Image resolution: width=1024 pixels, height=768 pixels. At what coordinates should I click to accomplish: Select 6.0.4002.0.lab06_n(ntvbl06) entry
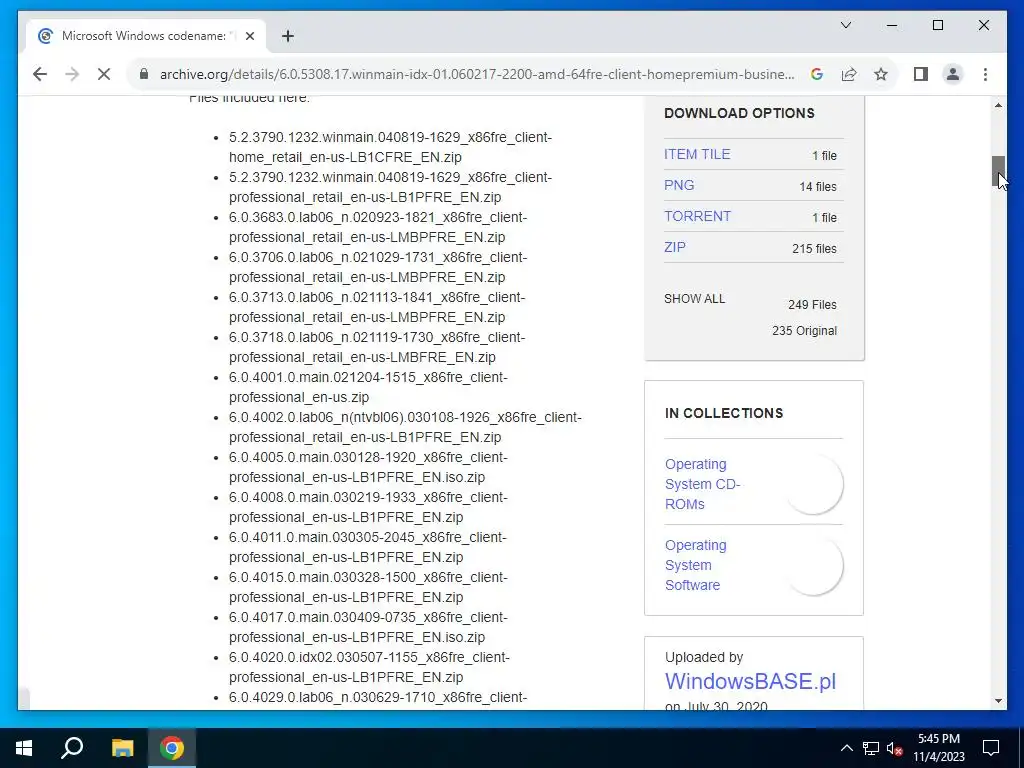click(405, 427)
